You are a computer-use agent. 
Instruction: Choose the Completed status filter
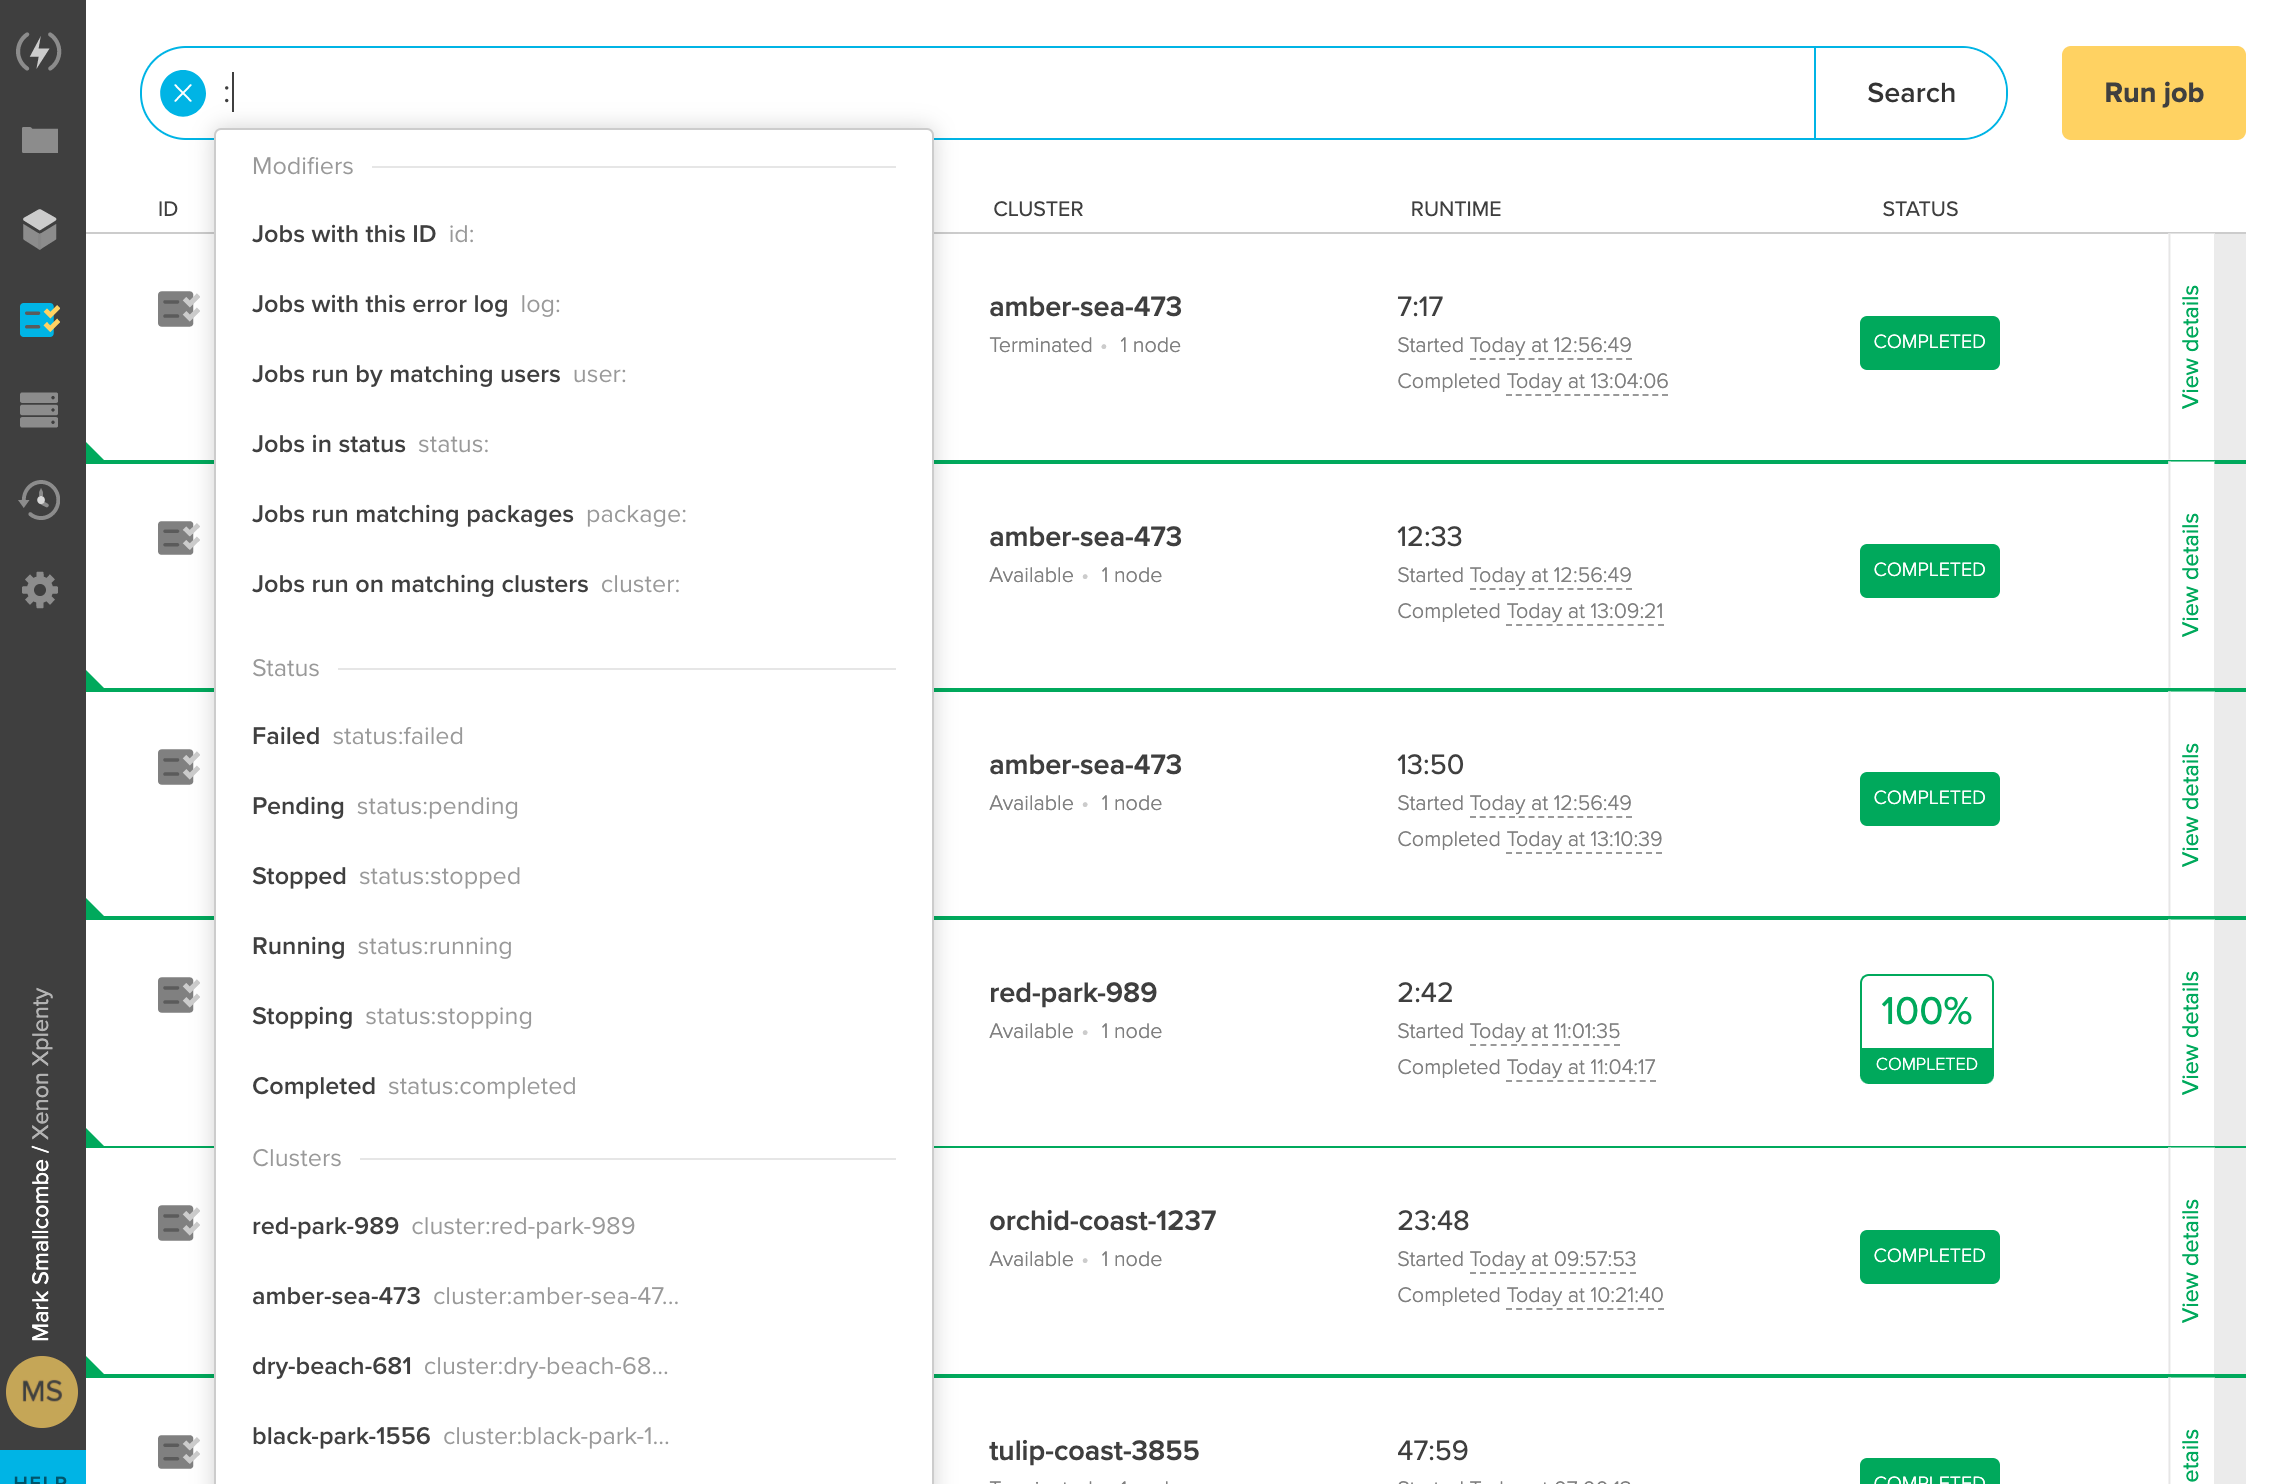[x=574, y=1086]
